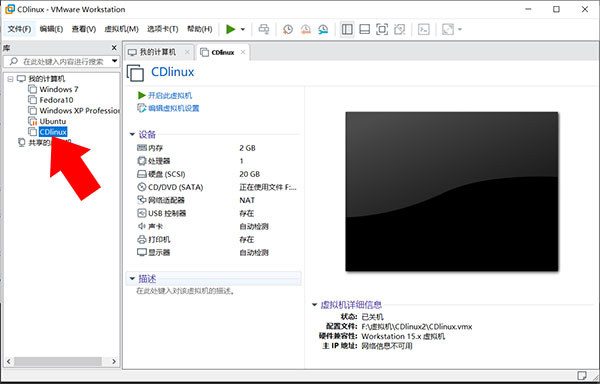
Task: Toggle the thumbnail bar view icon
Action: tap(365, 29)
